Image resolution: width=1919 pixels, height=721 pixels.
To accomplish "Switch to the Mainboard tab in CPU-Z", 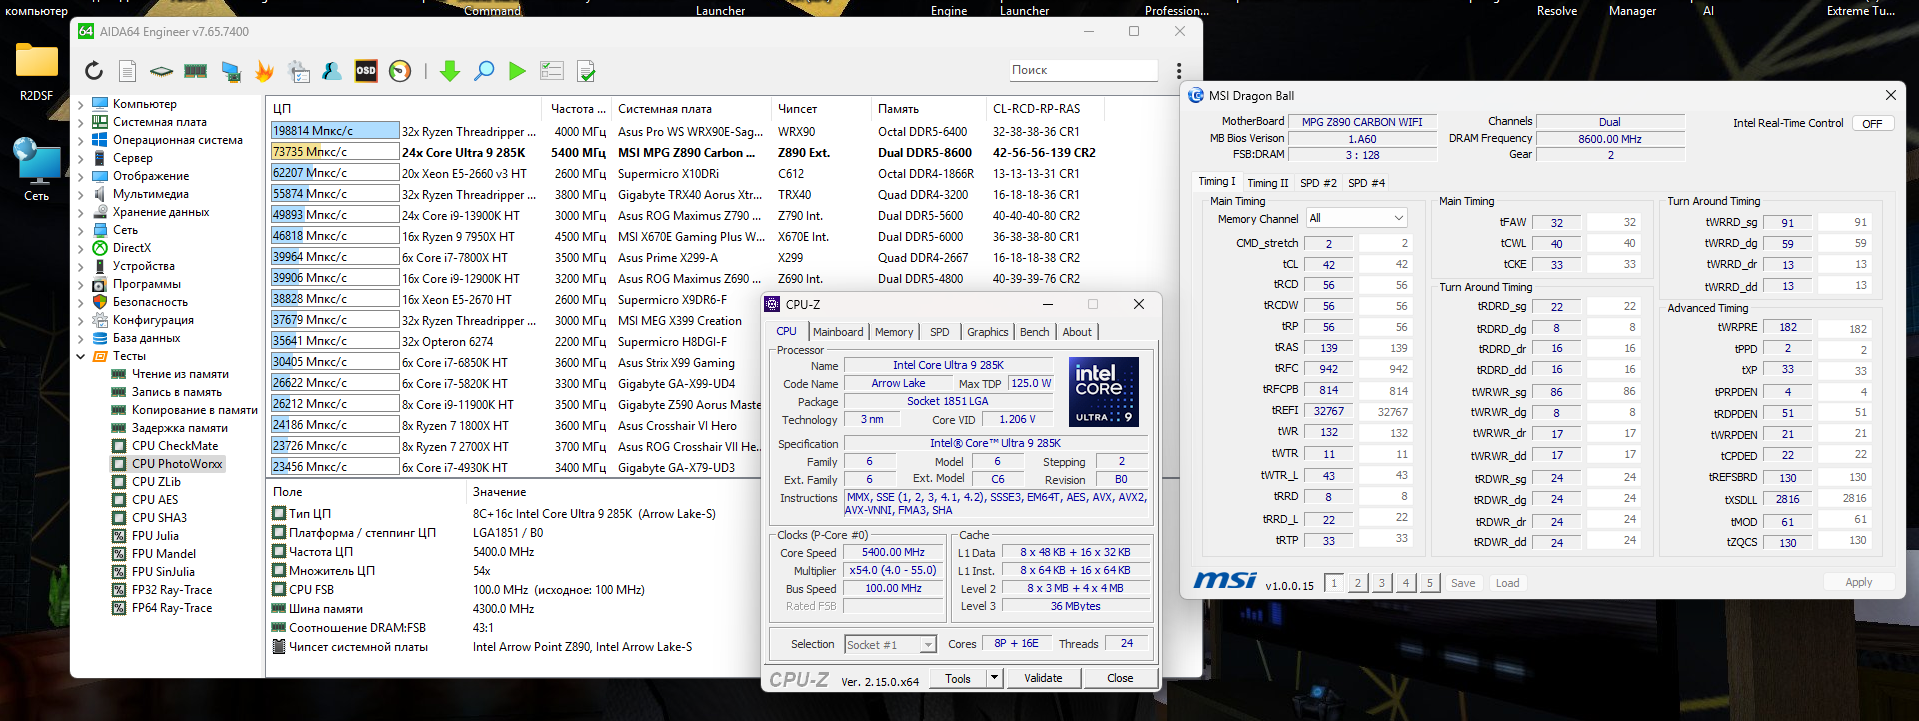I will tap(838, 332).
